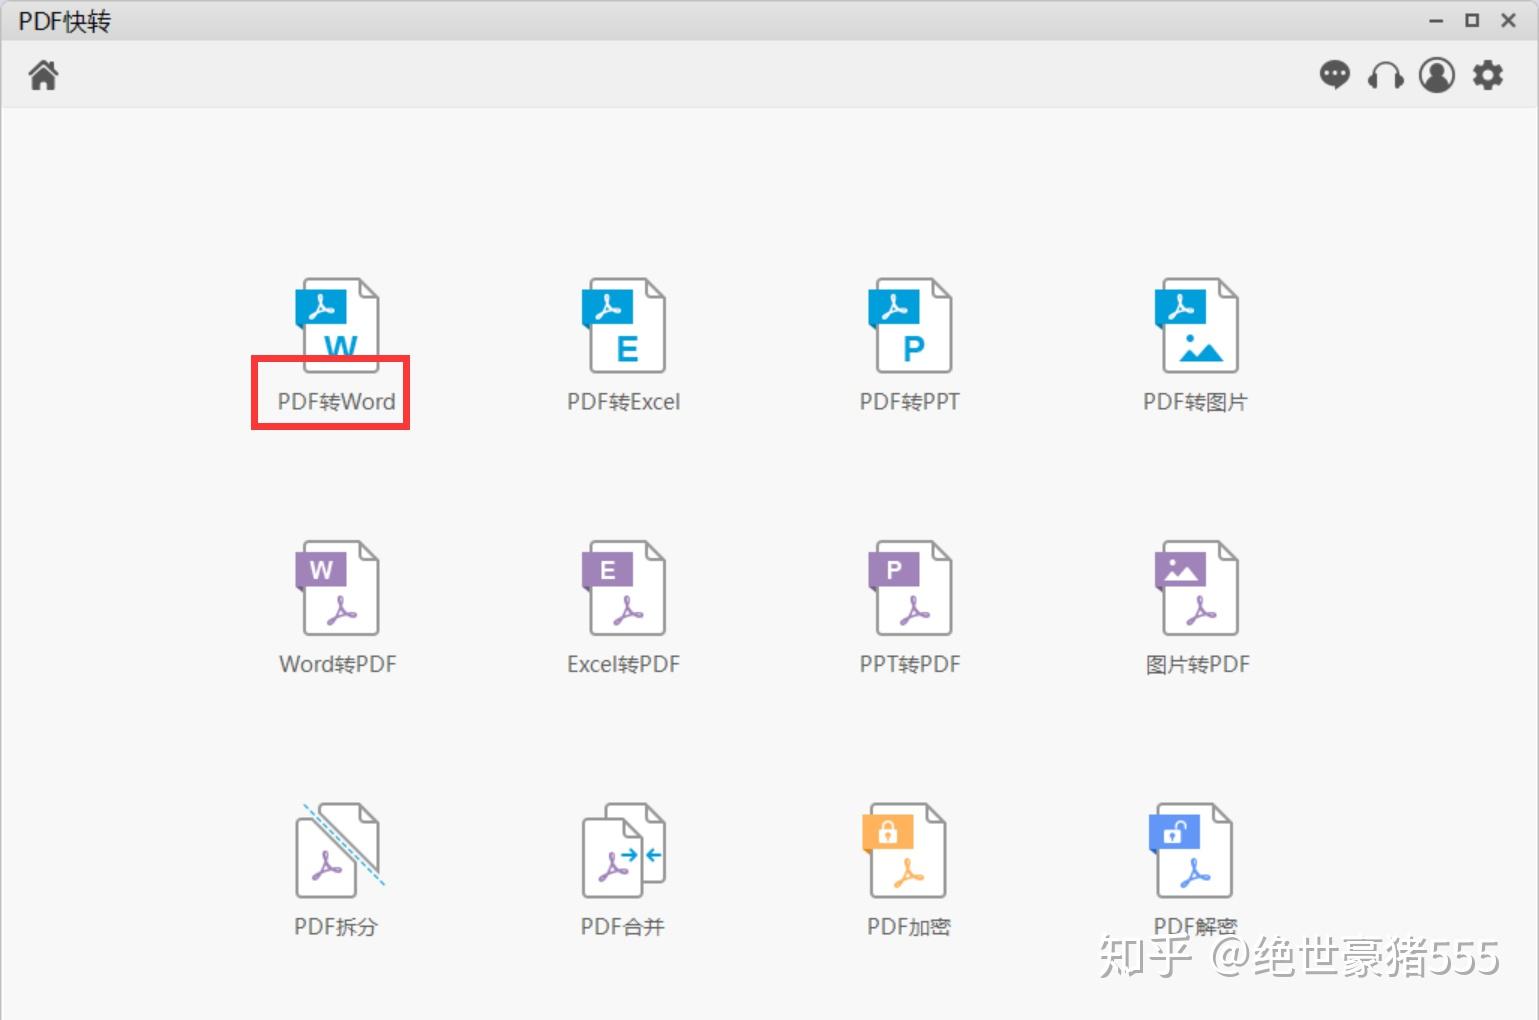
Task: Open the PDF转Word converter icon
Action: (x=337, y=325)
